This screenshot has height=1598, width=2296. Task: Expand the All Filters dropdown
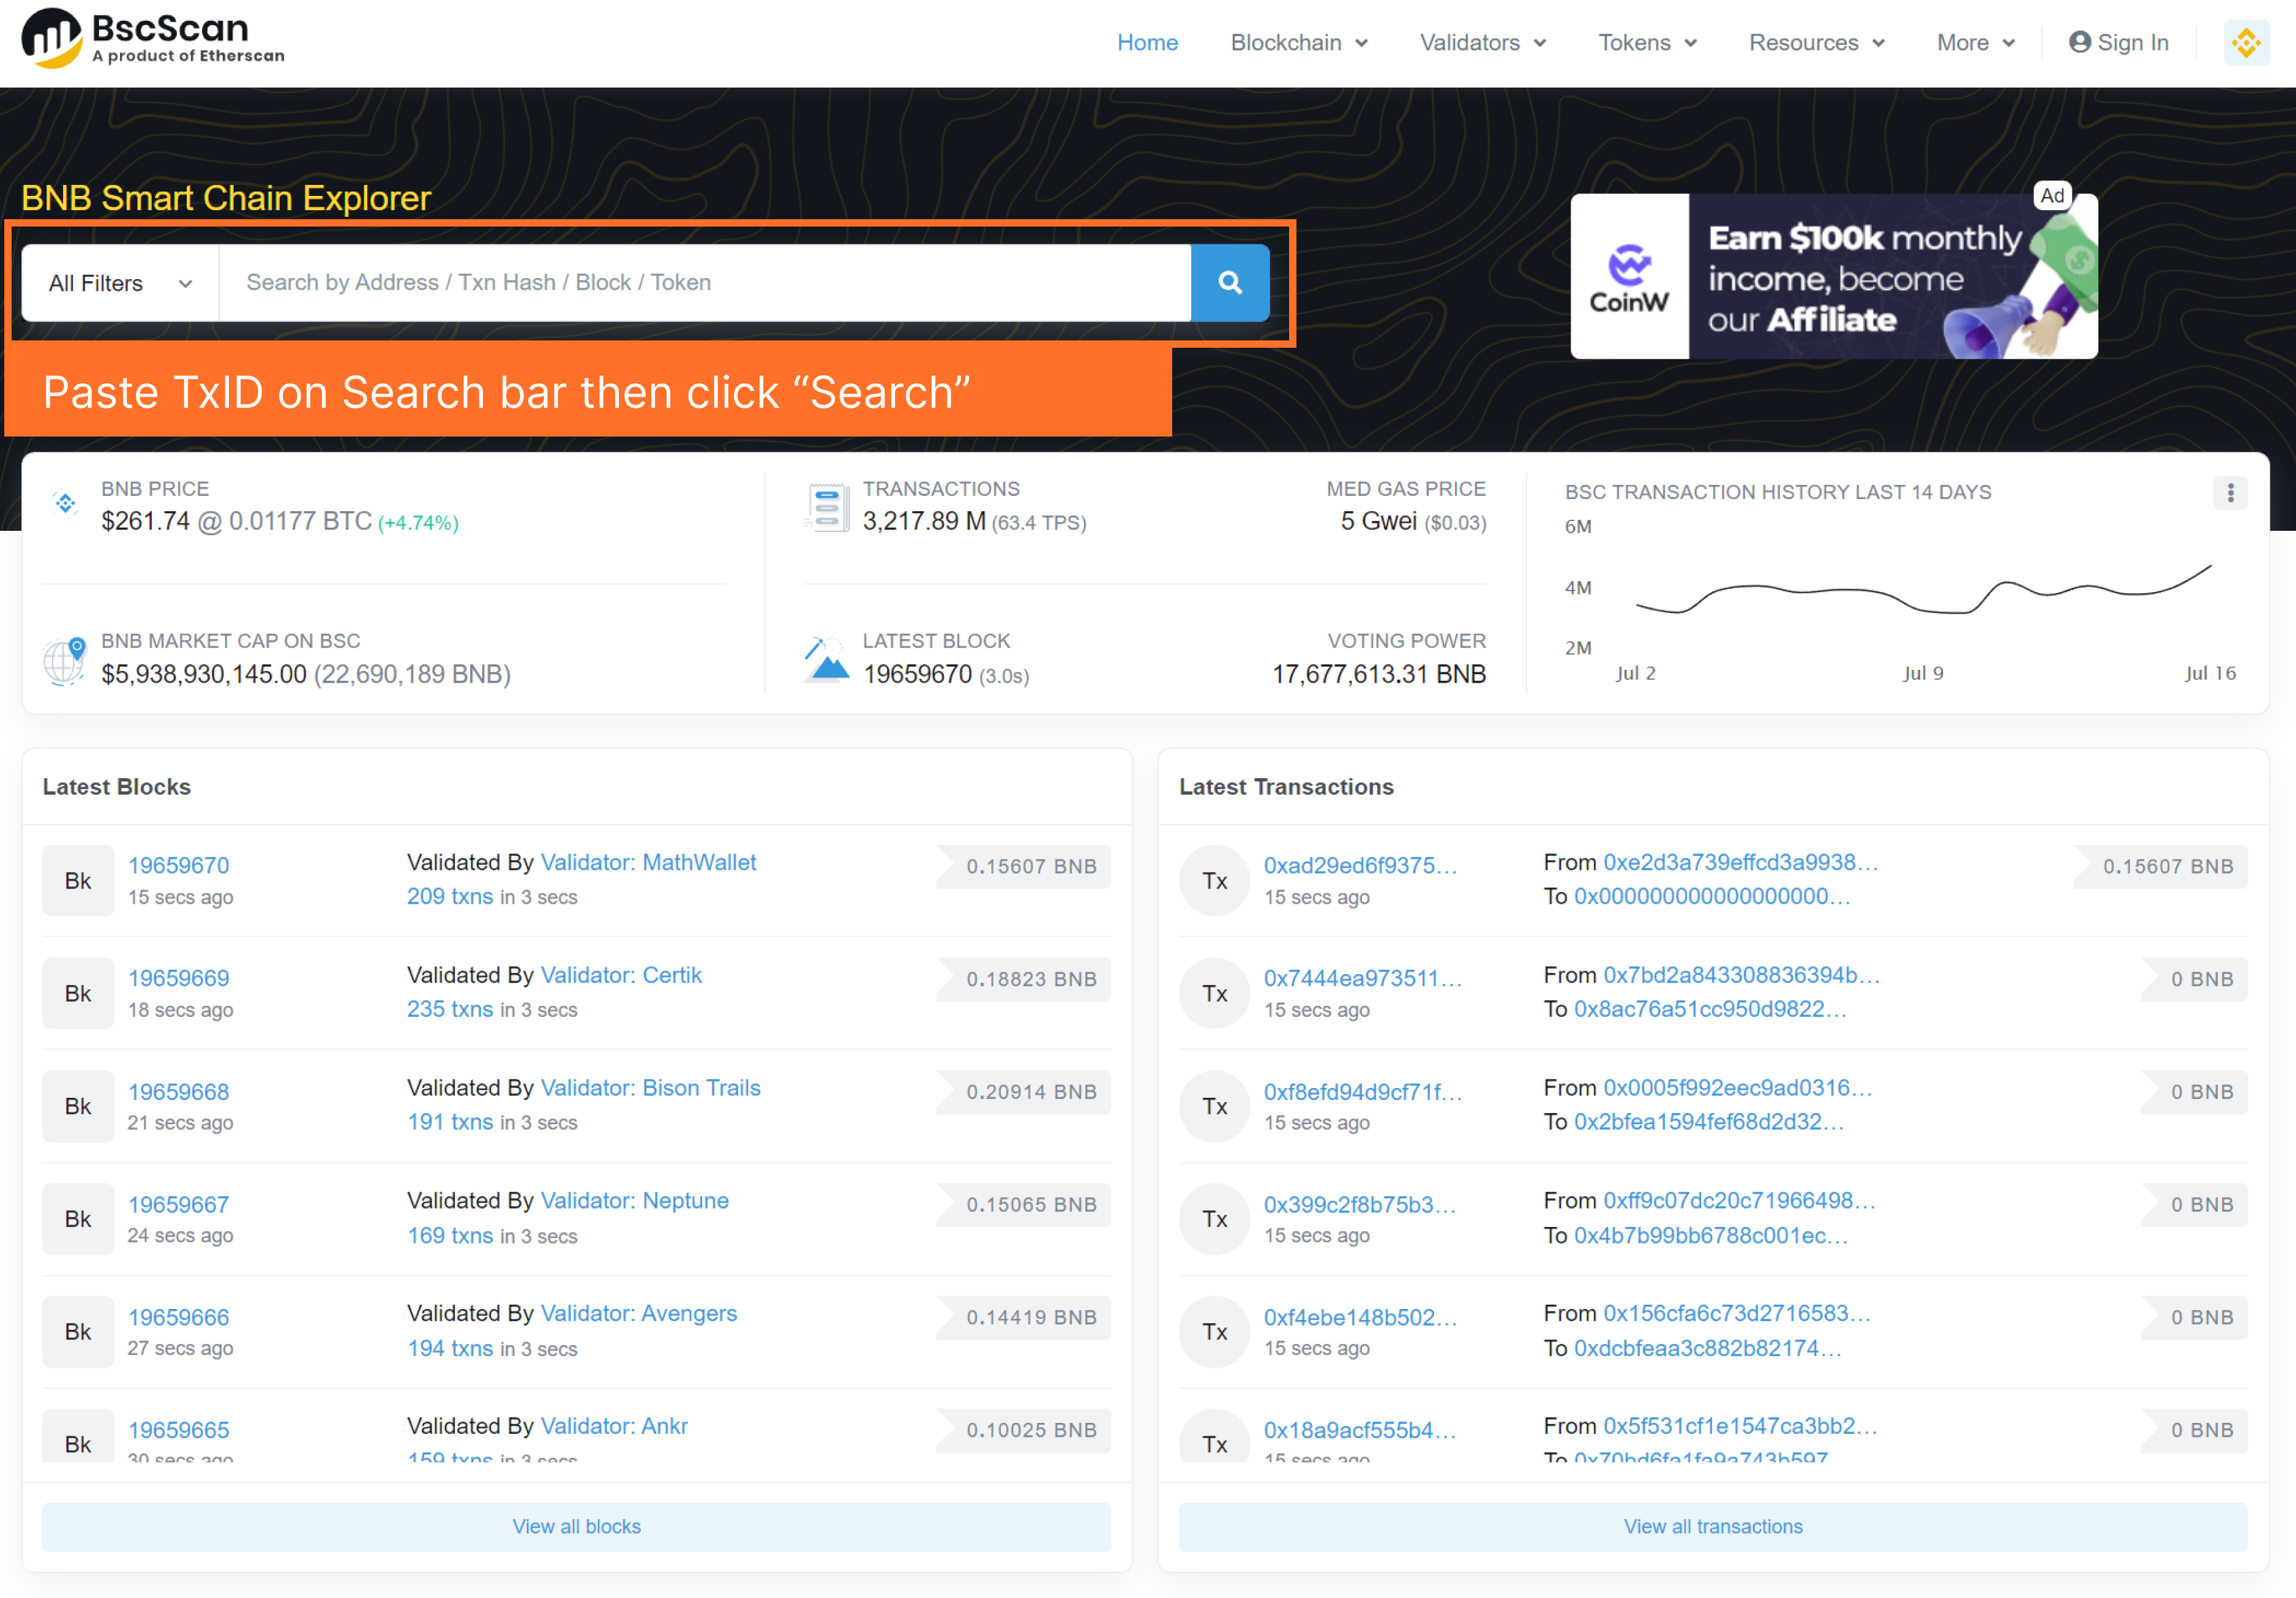120,283
